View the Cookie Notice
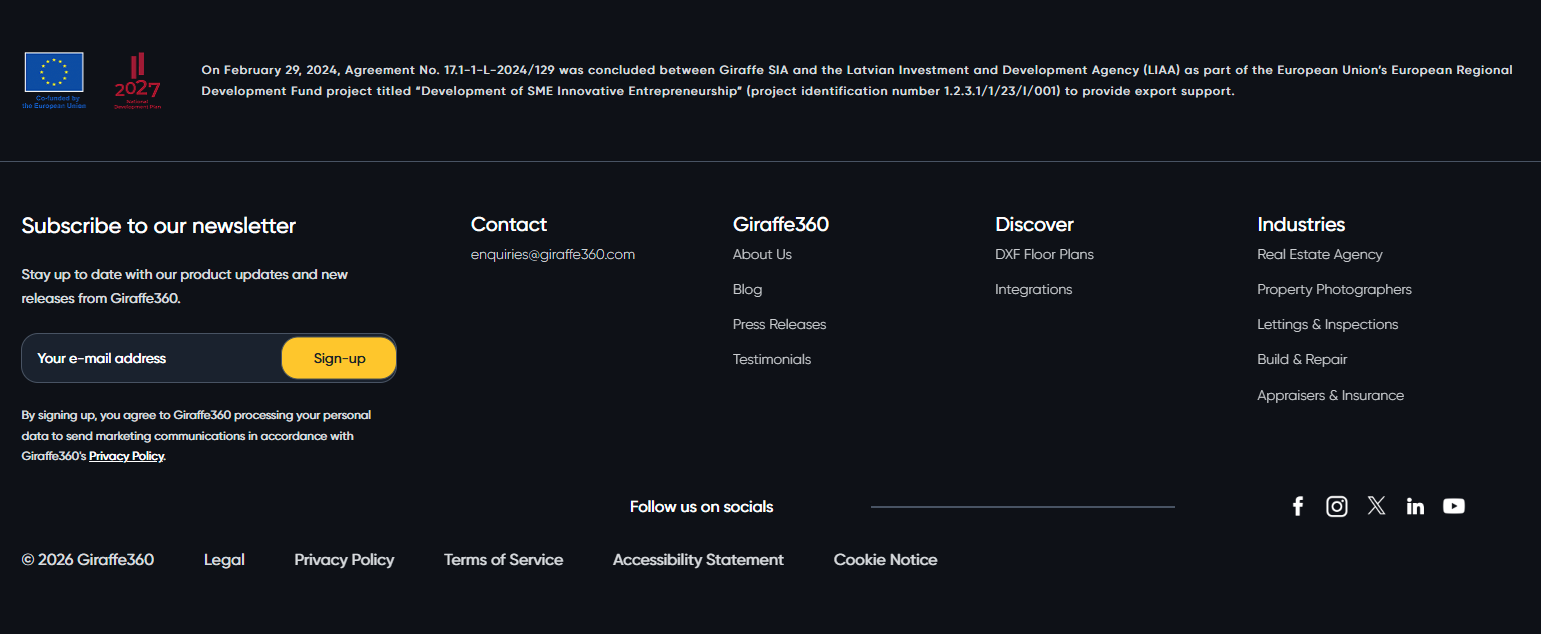The width and height of the screenshot is (1541, 634). [885, 559]
